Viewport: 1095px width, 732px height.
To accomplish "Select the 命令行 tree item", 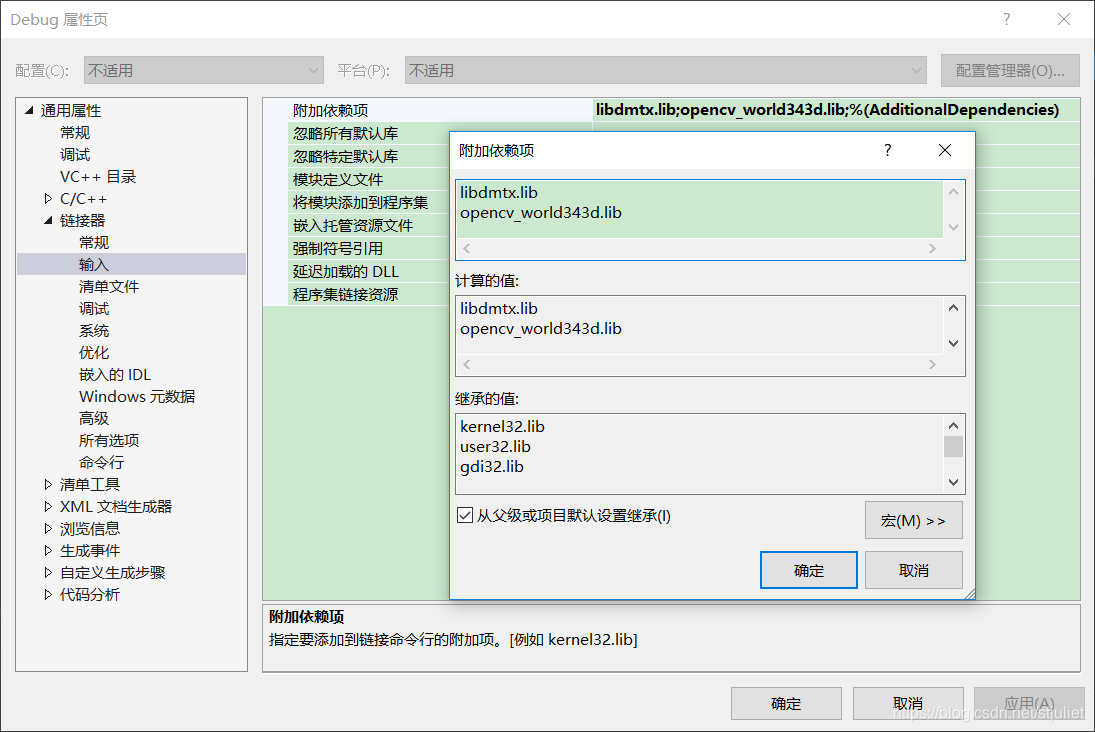I will pyautogui.click(x=101, y=461).
